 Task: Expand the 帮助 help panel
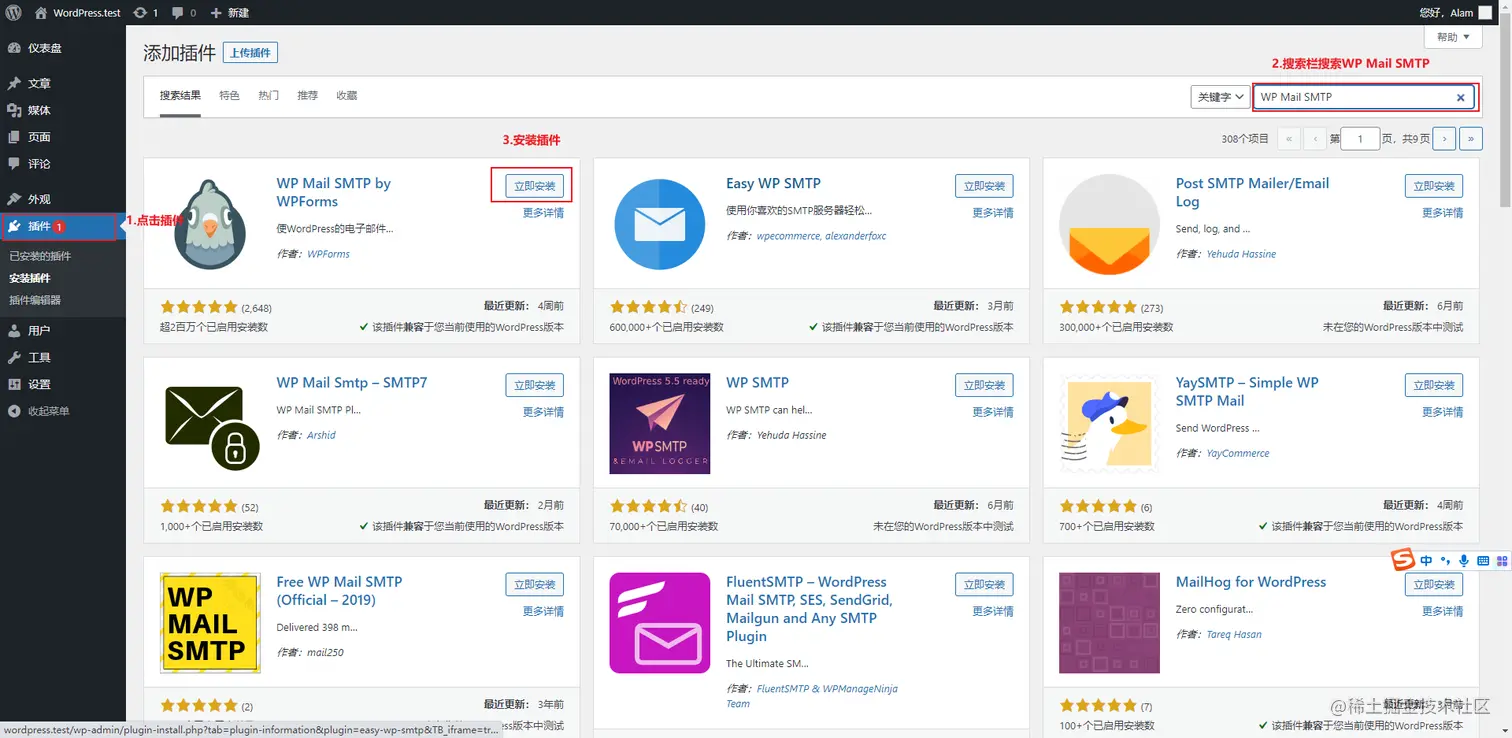pos(1453,37)
